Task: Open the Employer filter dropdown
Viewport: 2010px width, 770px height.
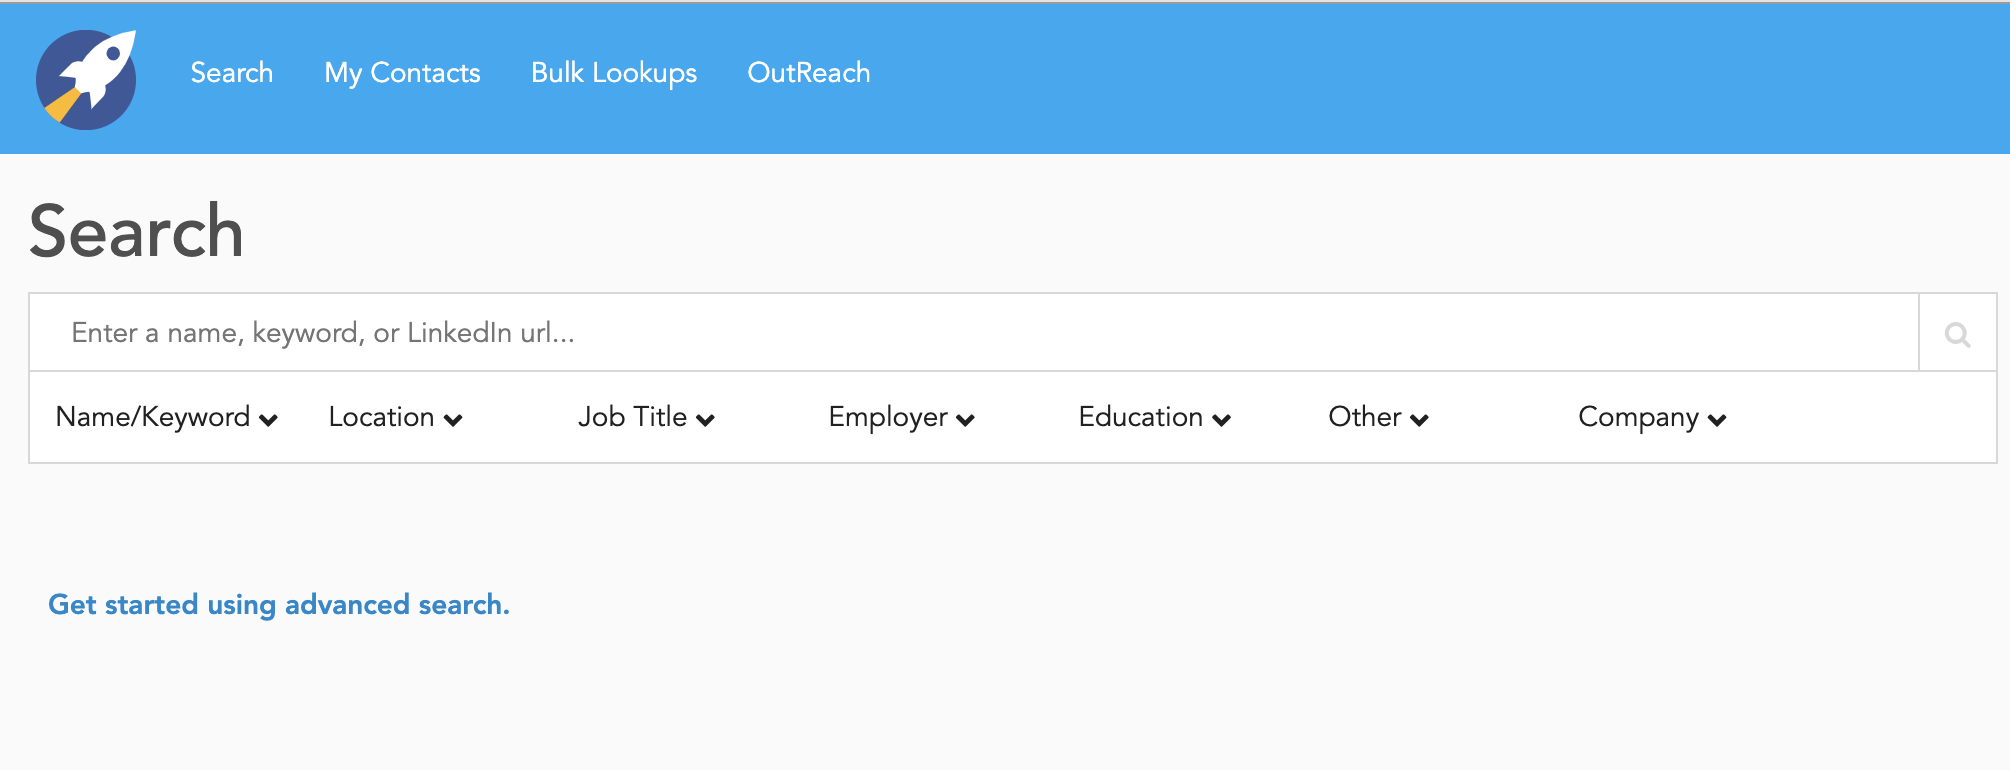Action: [901, 417]
